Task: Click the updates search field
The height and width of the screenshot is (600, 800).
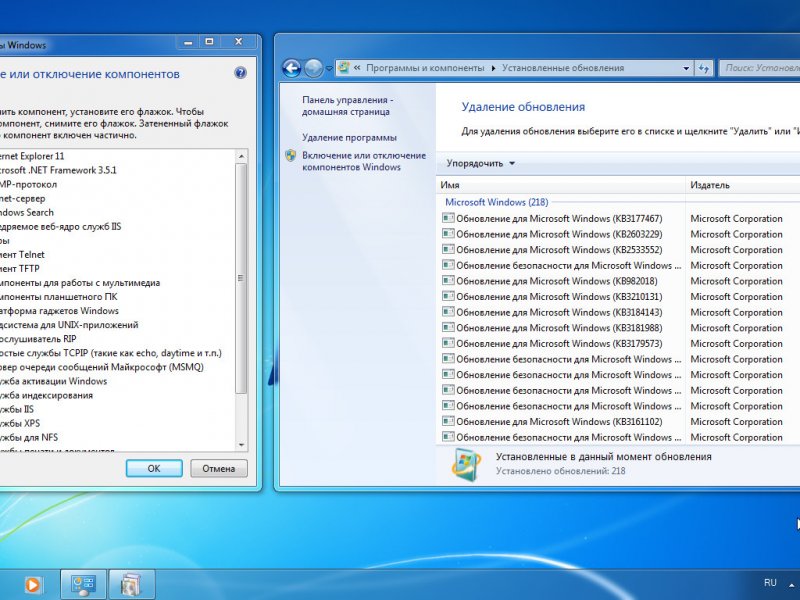Action: tap(760, 68)
